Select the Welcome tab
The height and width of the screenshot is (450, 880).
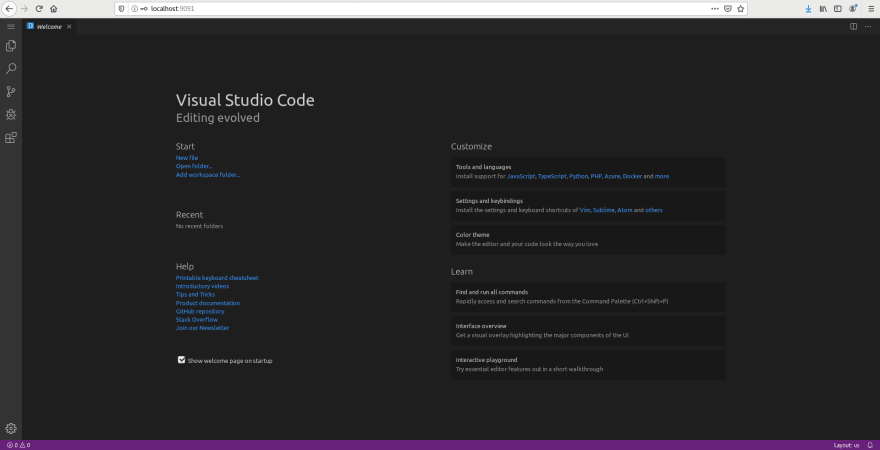click(49, 26)
